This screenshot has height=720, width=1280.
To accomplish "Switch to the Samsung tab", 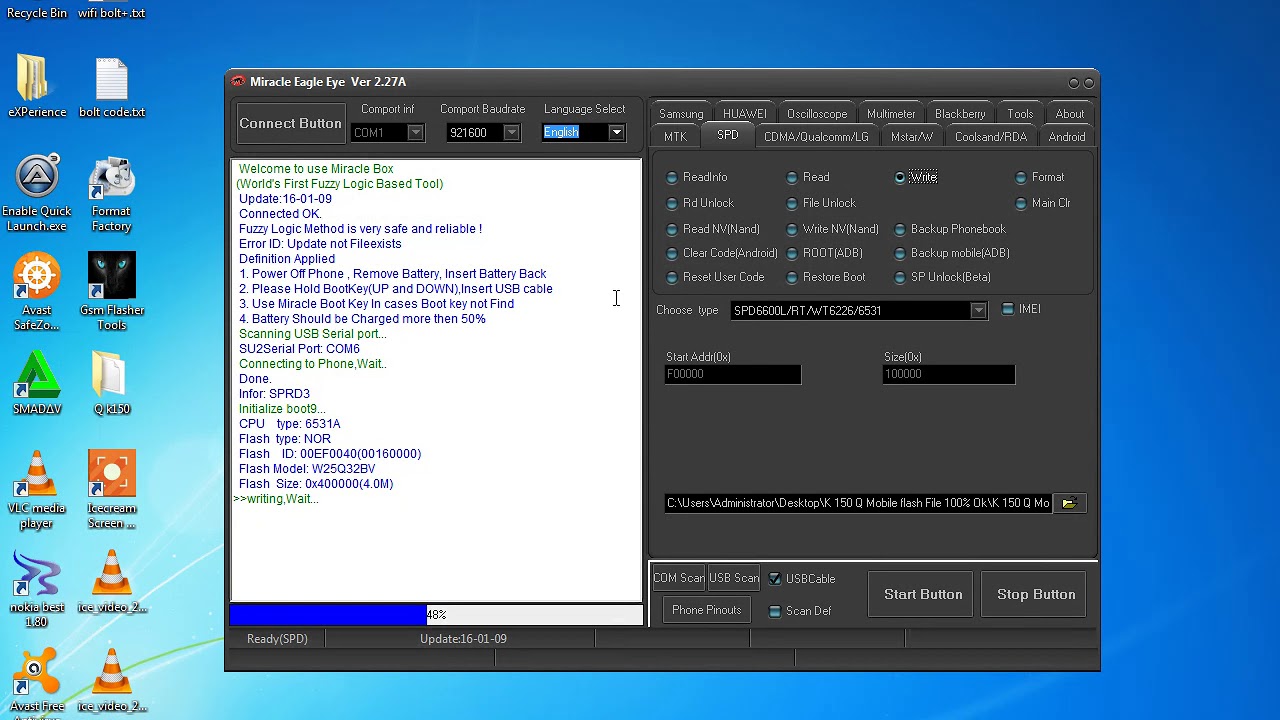I will [x=681, y=114].
